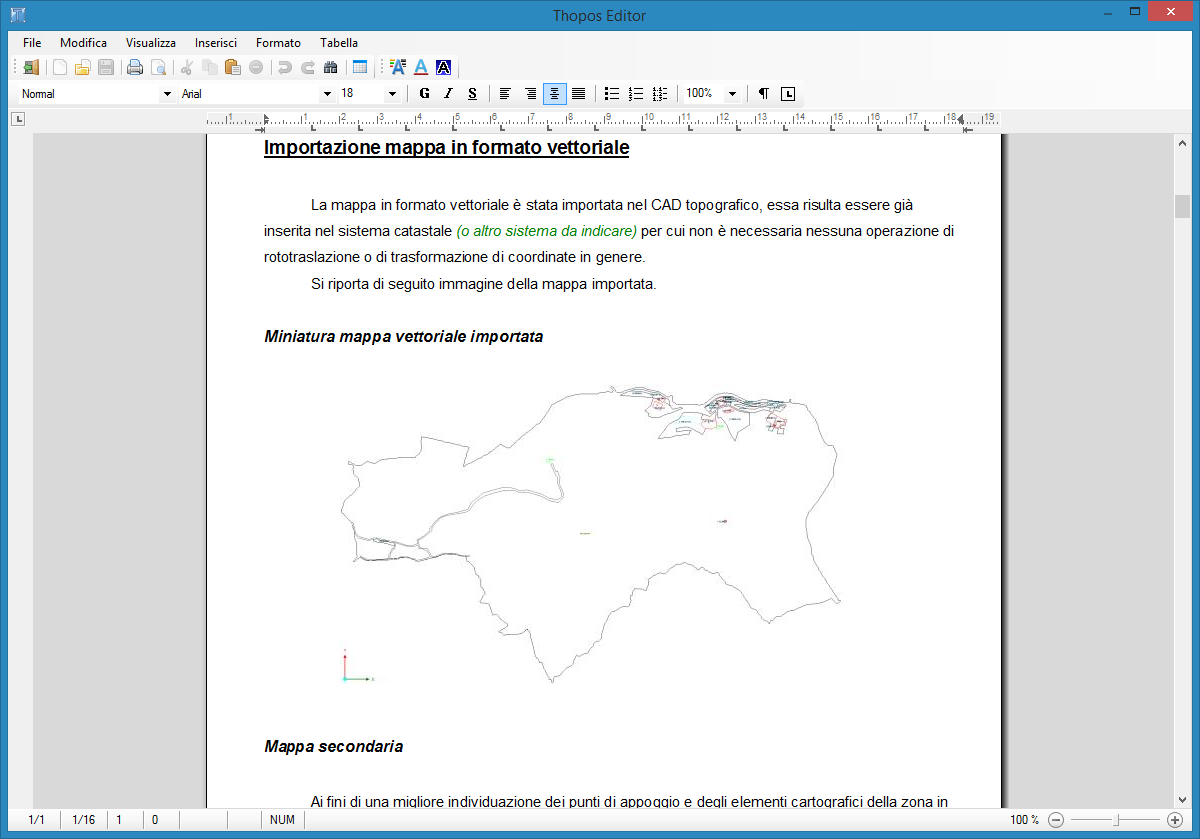Open print preview
The width and height of the screenshot is (1200, 839).
tap(158, 68)
